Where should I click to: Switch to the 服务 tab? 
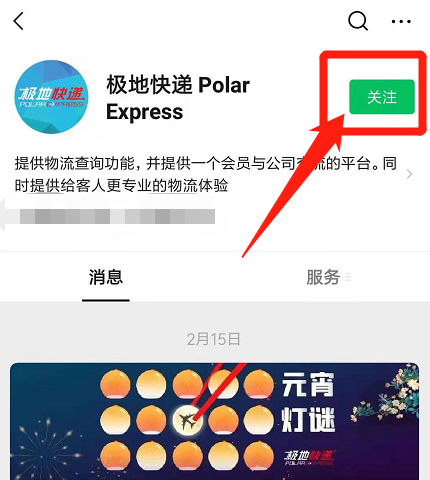[x=323, y=277]
